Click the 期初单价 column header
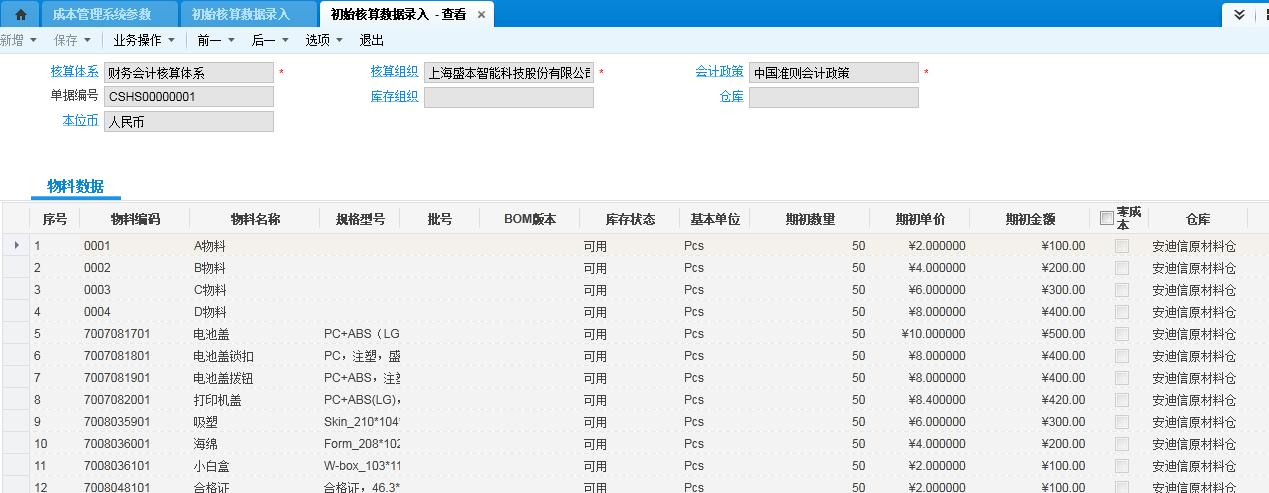The height and width of the screenshot is (493, 1269). pyautogui.click(x=920, y=219)
